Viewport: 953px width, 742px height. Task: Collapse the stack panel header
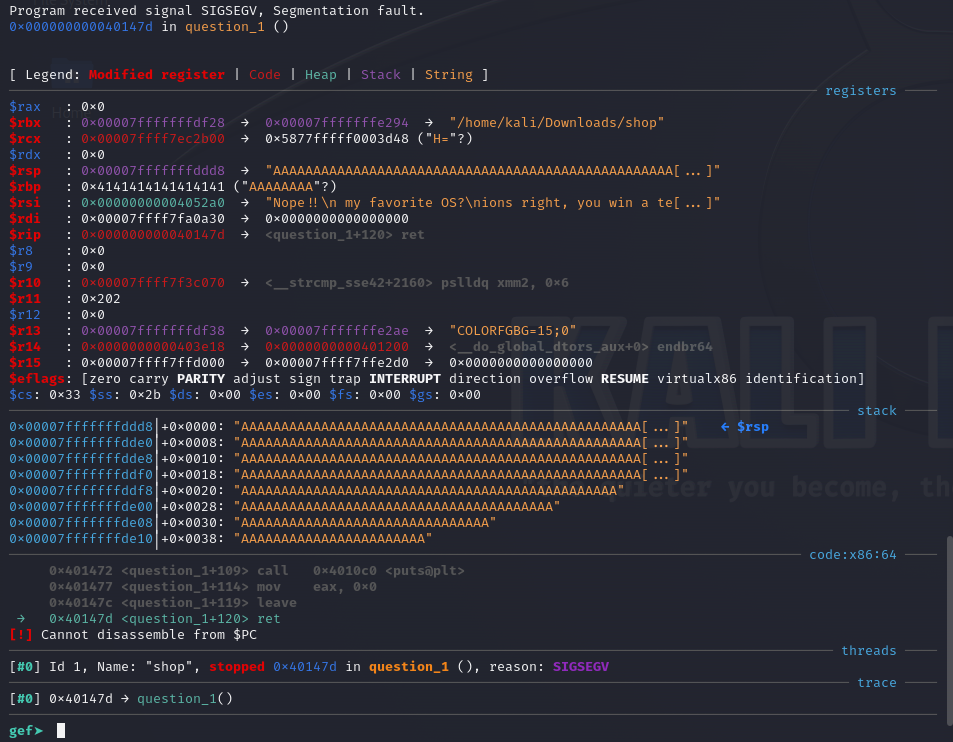(x=877, y=410)
